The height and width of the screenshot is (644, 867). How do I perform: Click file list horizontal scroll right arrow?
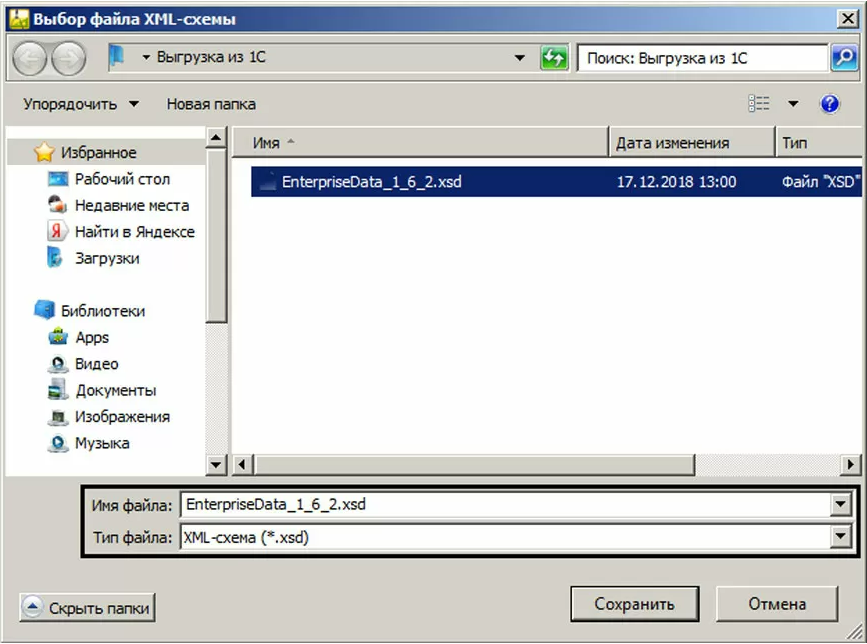tap(850, 464)
